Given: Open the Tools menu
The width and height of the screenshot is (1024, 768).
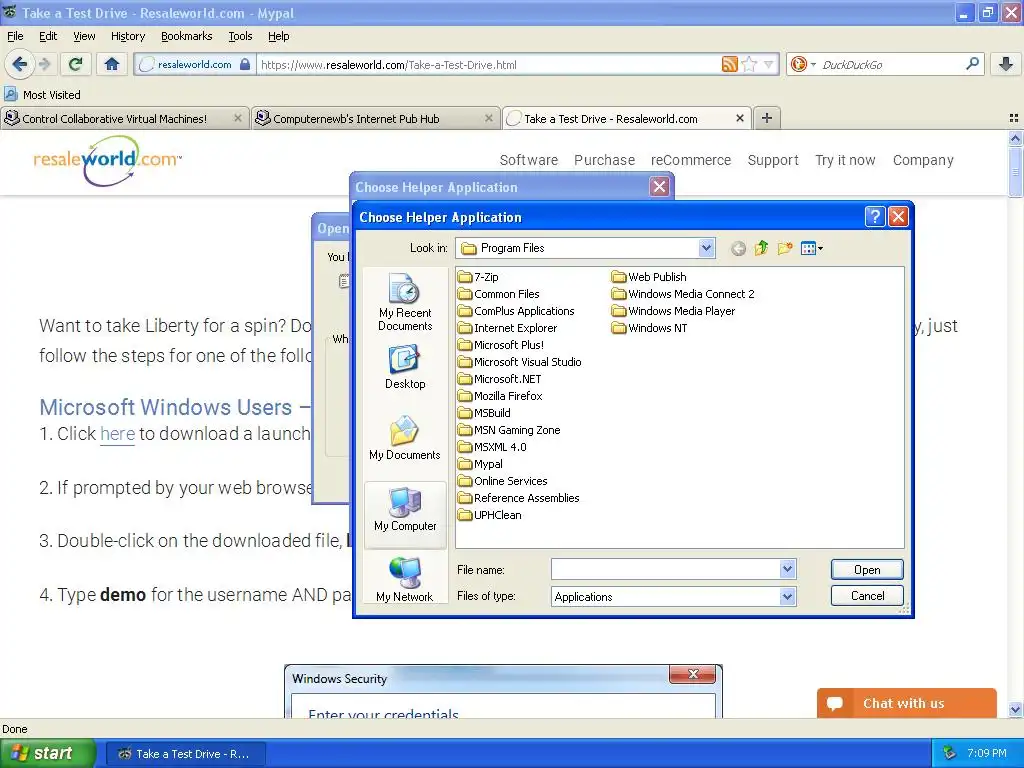Looking at the screenshot, I should (240, 36).
